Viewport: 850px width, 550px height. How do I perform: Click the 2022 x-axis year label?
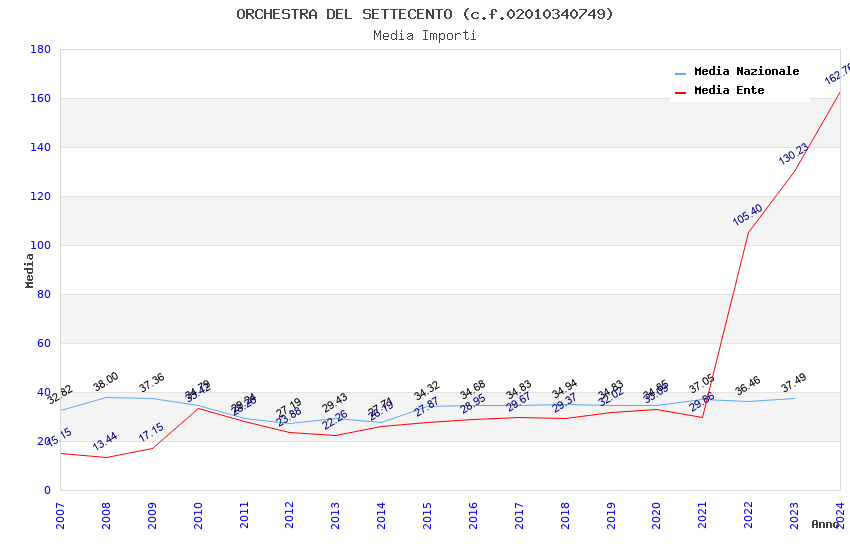(749, 515)
